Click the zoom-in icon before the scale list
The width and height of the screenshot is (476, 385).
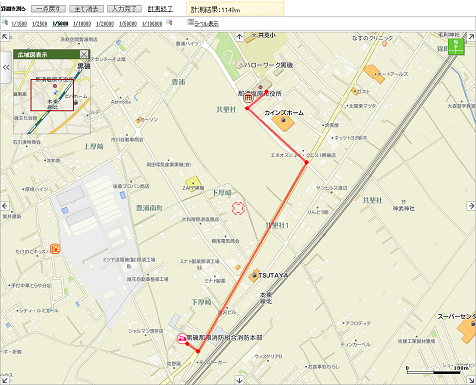(x=5, y=22)
